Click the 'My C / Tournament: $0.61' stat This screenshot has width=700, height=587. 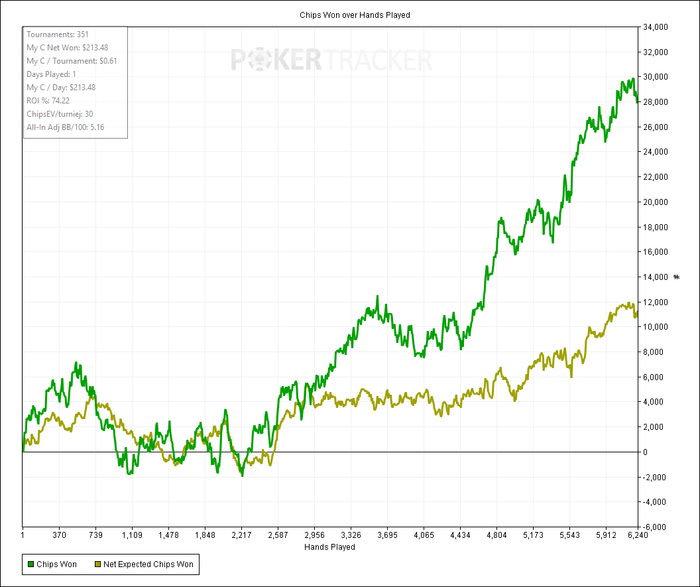click(x=72, y=61)
